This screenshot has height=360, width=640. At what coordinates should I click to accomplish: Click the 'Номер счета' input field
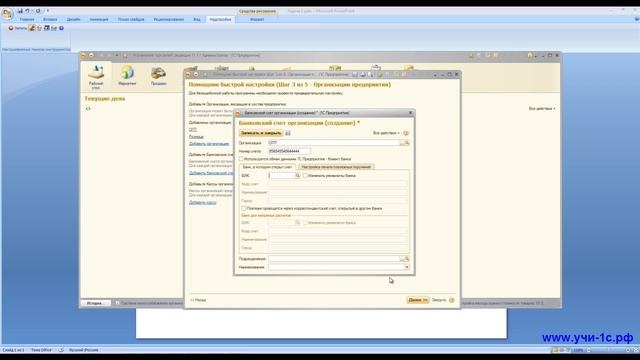coord(289,151)
